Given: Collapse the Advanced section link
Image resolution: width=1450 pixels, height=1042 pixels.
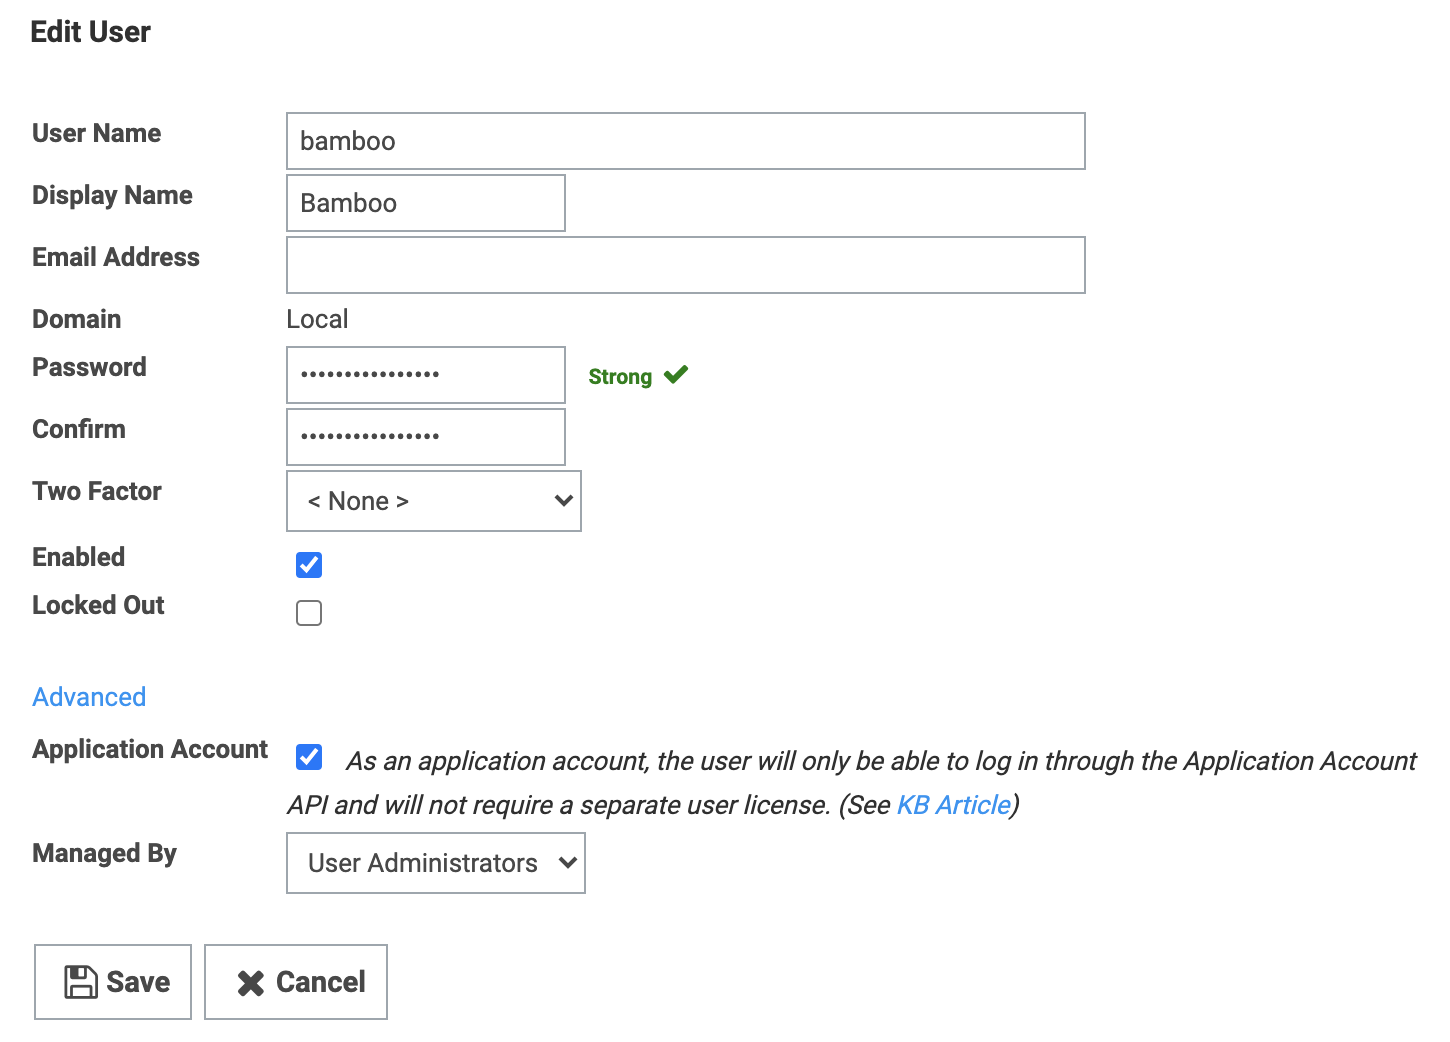Looking at the screenshot, I should click(89, 697).
